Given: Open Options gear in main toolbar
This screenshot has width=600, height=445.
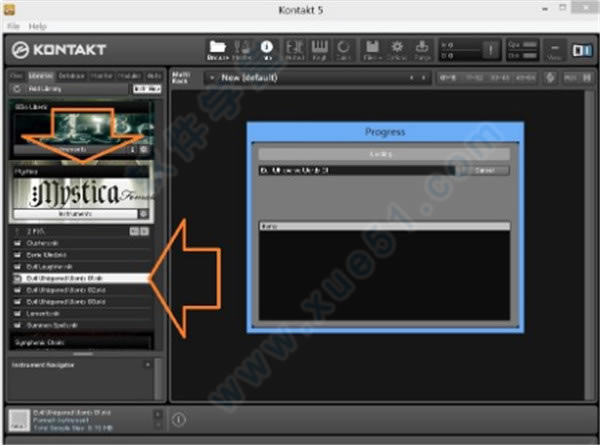Looking at the screenshot, I should click(x=397, y=50).
